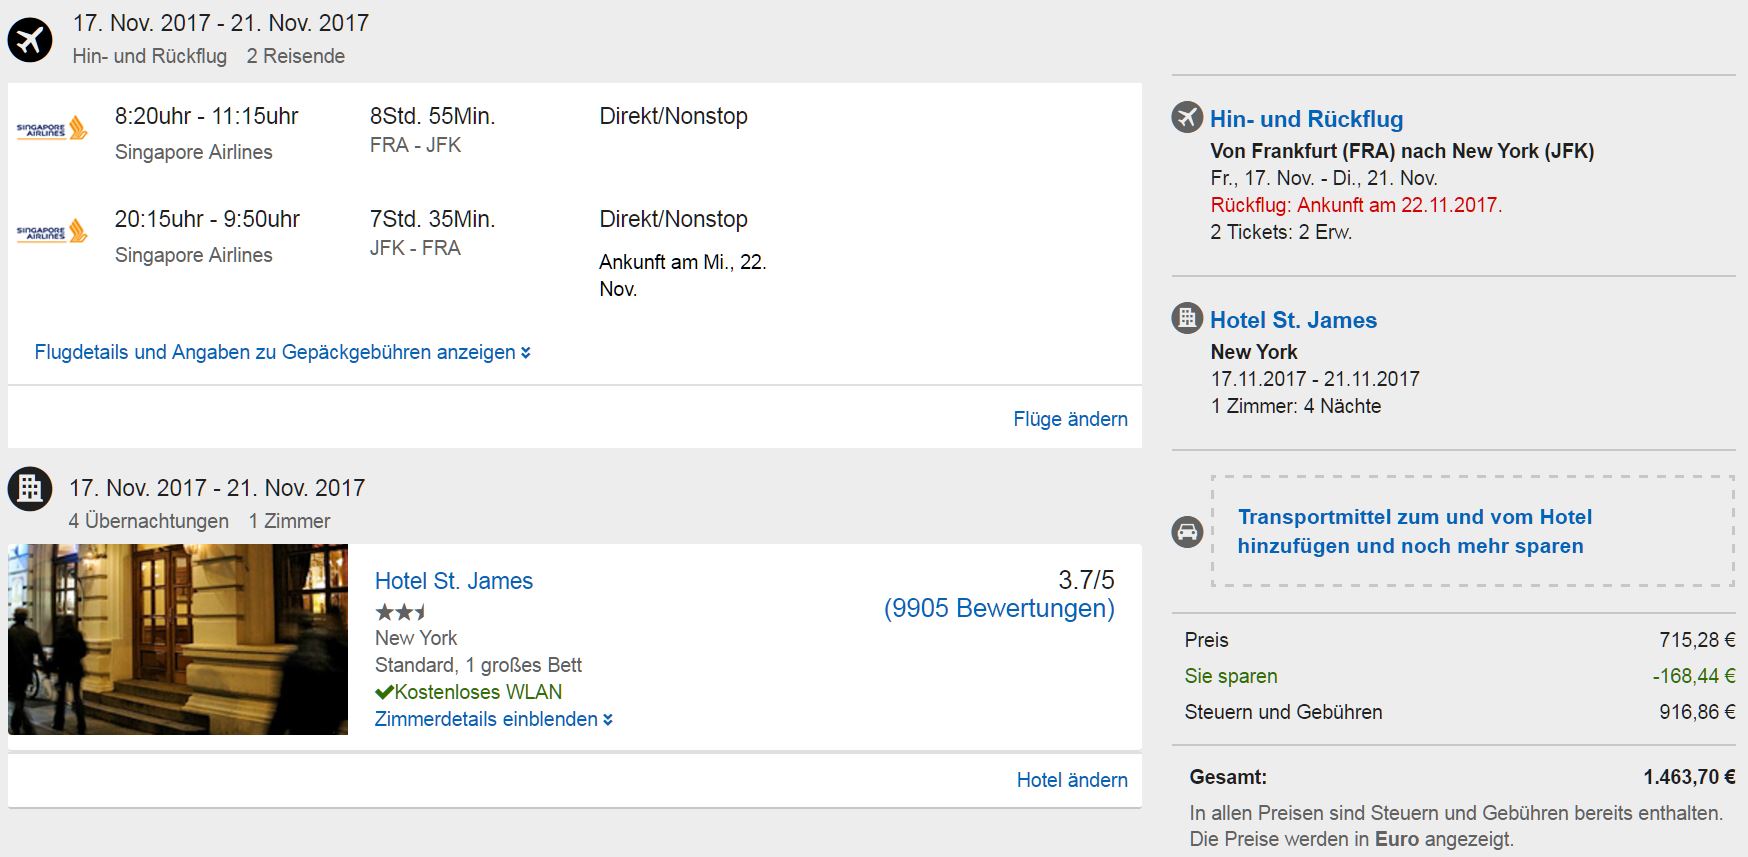1748x857 pixels.
Task: Expand Flugdetails und Gepäckgebühren anzeigen
Action: (x=275, y=352)
